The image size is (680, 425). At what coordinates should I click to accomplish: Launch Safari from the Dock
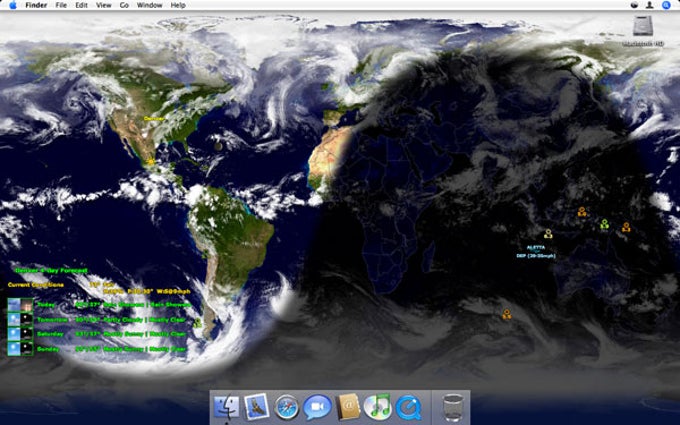[x=286, y=408]
